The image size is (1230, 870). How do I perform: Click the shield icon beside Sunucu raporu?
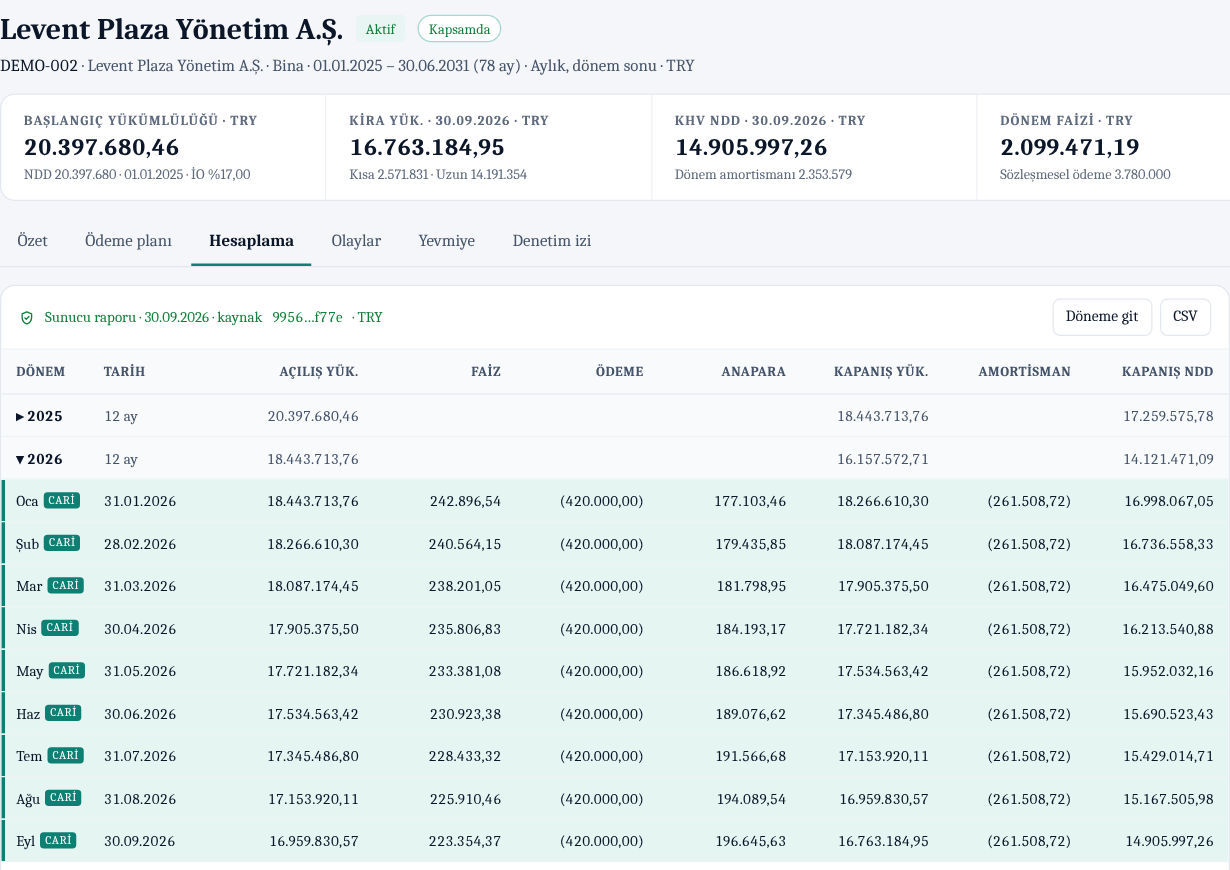tap(27, 318)
